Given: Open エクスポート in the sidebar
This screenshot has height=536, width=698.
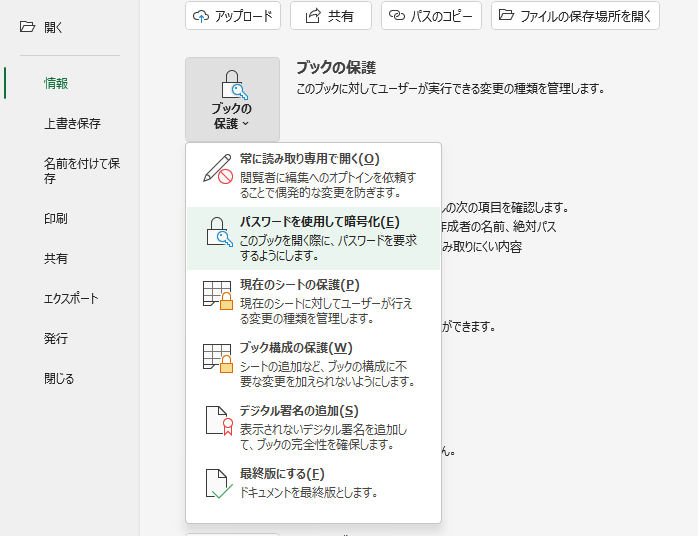Looking at the screenshot, I should [x=71, y=298].
